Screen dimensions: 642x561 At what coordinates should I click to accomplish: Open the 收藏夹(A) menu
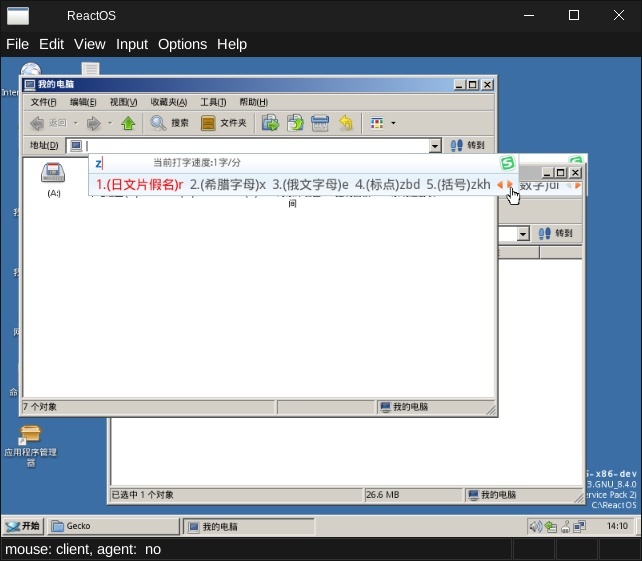click(169, 102)
